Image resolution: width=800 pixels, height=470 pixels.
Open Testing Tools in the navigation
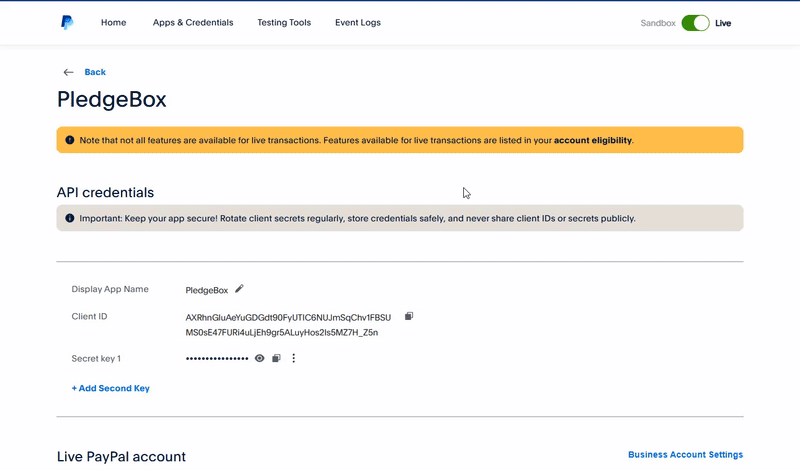284,23
